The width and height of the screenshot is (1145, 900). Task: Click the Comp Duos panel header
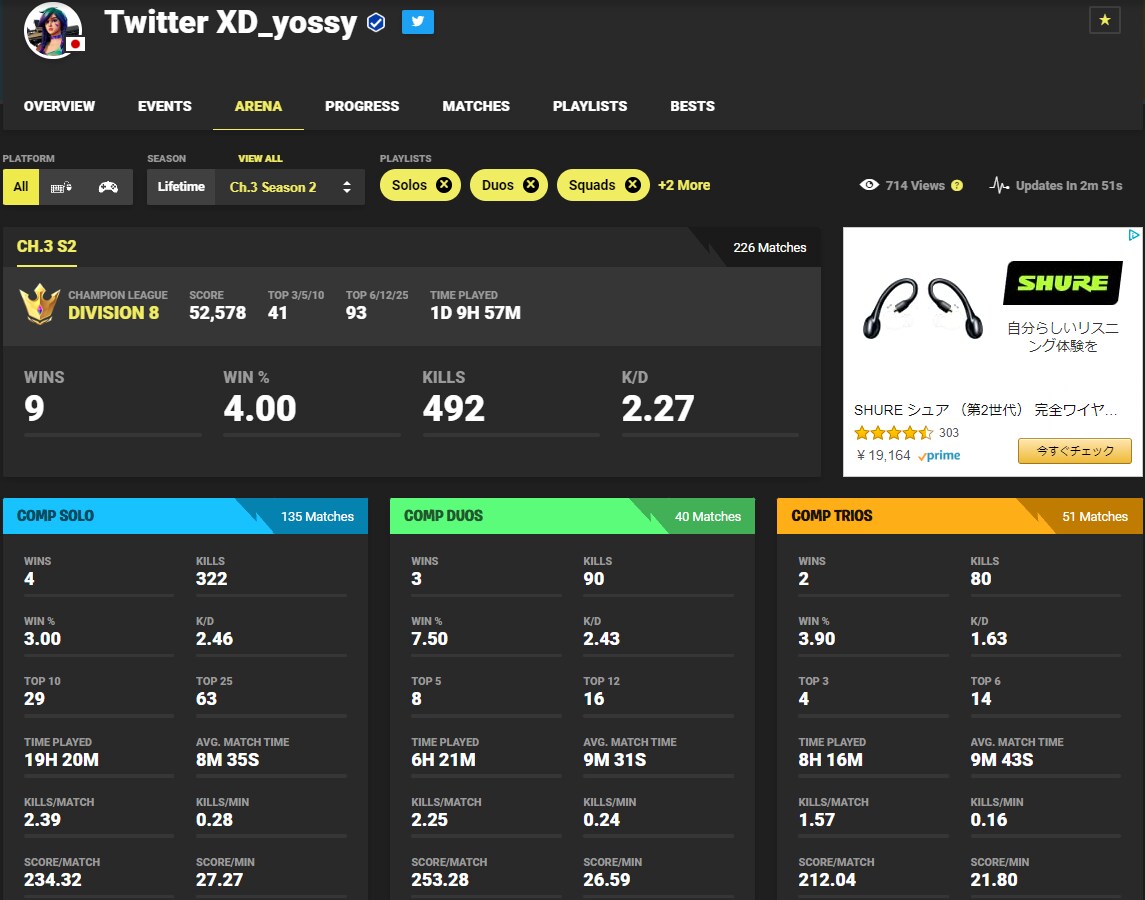pos(572,516)
